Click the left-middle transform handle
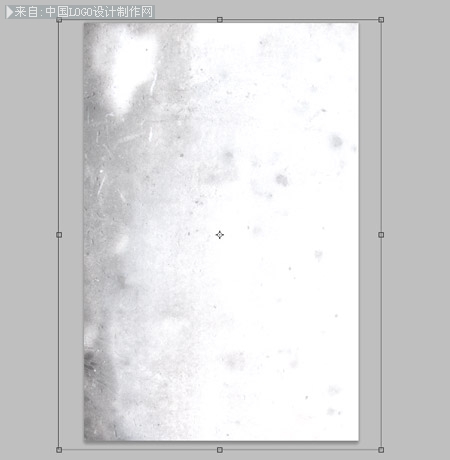450x460 pixels. pyautogui.click(x=59, y=235)
